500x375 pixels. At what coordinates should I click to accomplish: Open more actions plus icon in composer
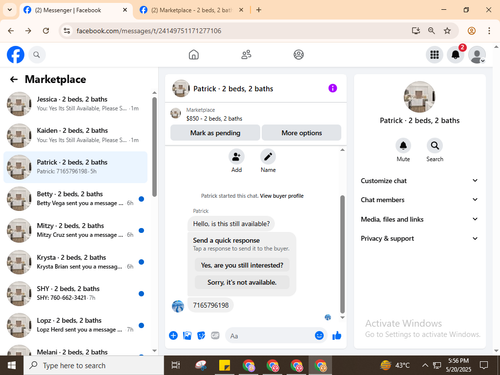(x=173, y=335)
